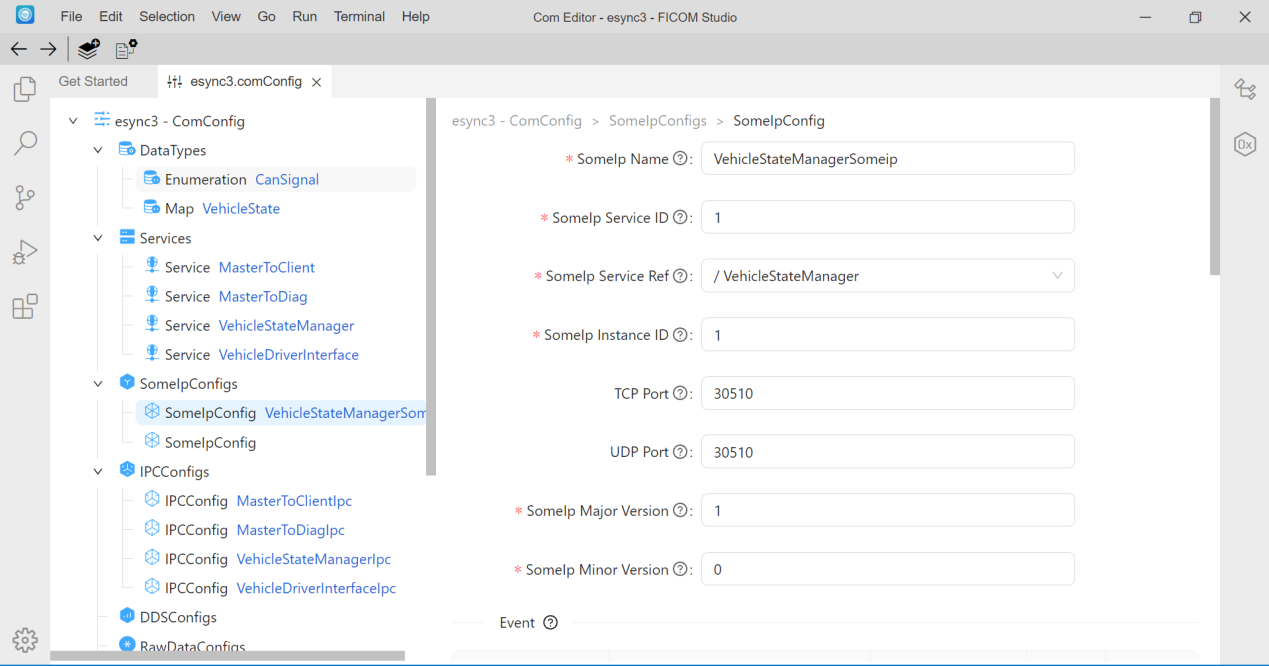Viewport: 1269px width, 666px height.
Task: Click the SomeIp Minor Version field
Action: click(x=888, y=569)
